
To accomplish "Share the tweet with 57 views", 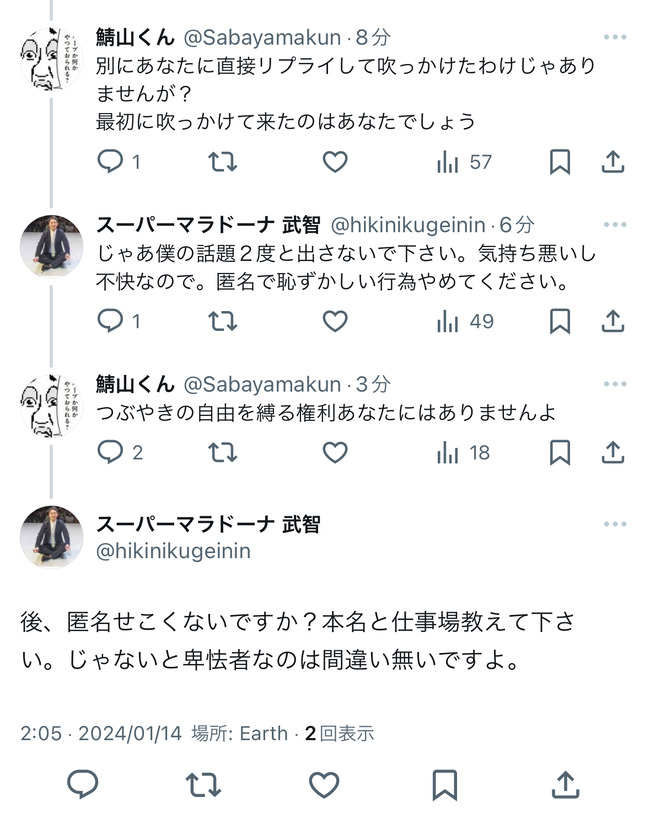I will [x=613, y=162].
